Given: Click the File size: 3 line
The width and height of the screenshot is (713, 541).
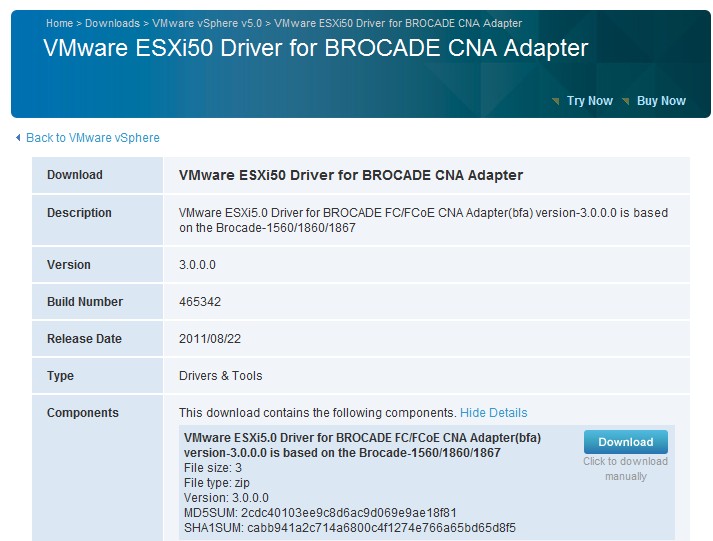Looking at the screenshot, I should pos(213,468).
